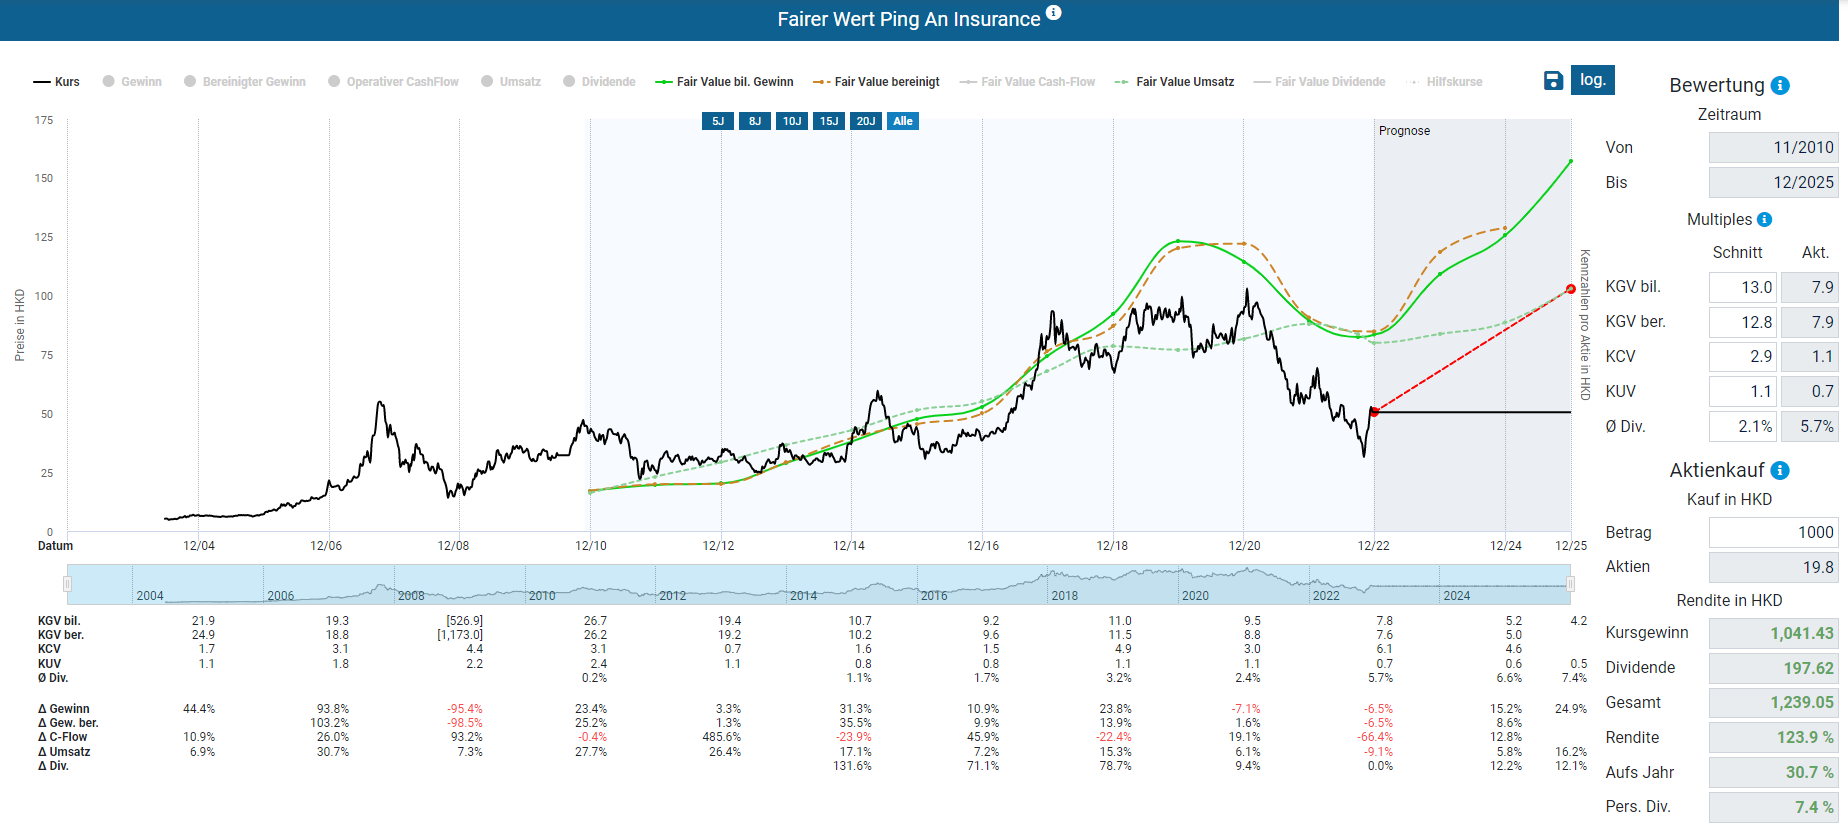This screenshot has height=836, width=1848.
Task: Grab the left handle of range navigator
Action: tap(68, 584)
